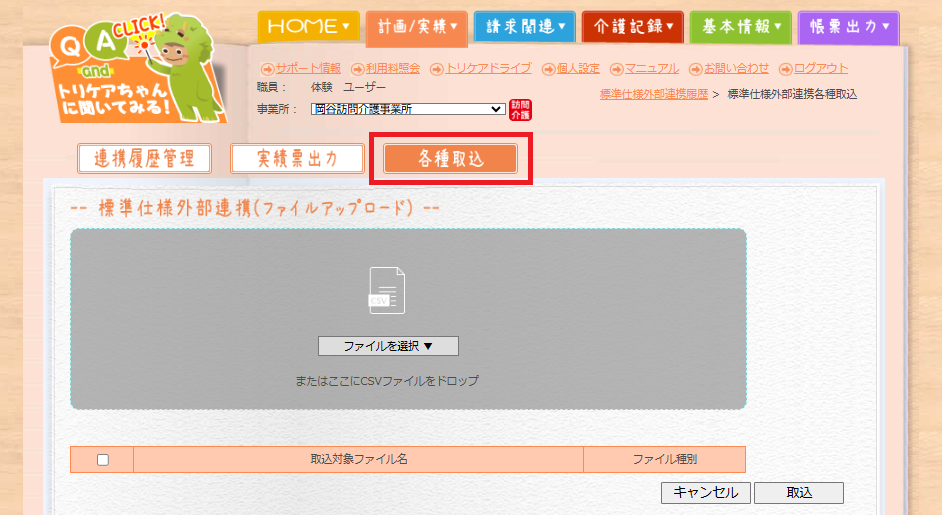Expand the 請求関連 menu

(x=524, y=26)
